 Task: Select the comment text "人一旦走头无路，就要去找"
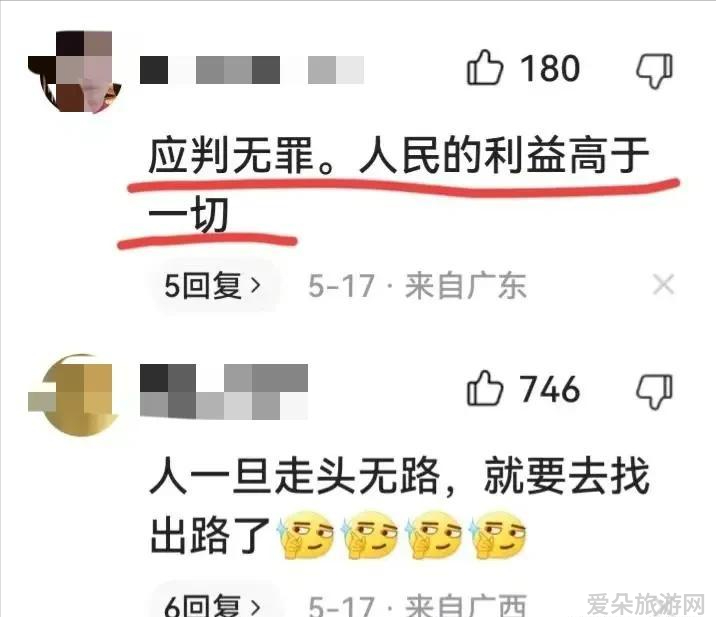click(400, 475)
